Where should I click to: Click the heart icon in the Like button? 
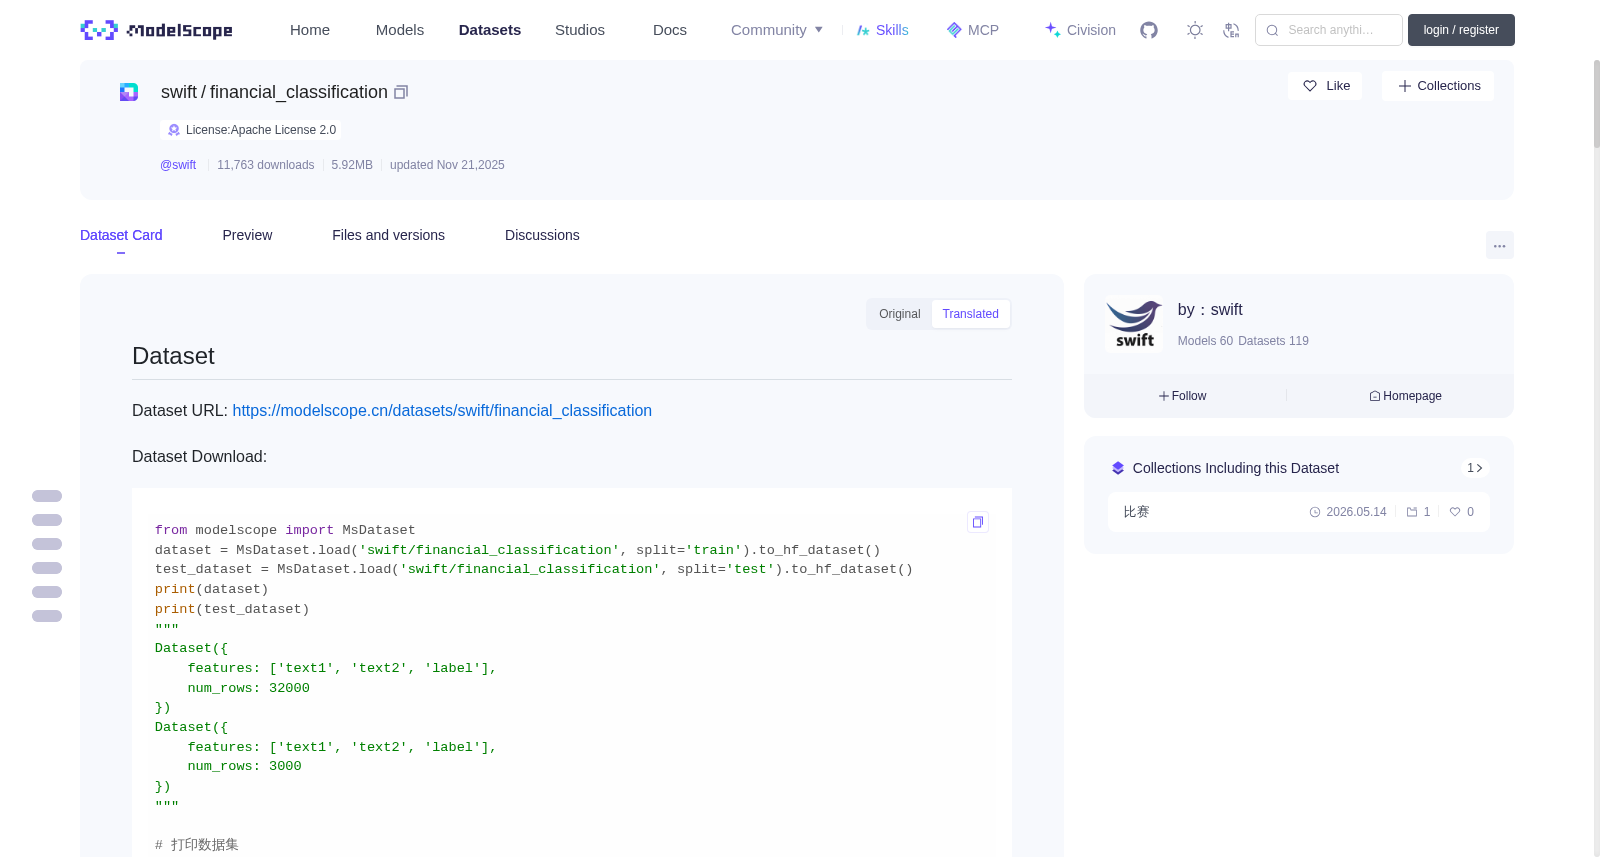[1310, 86]
